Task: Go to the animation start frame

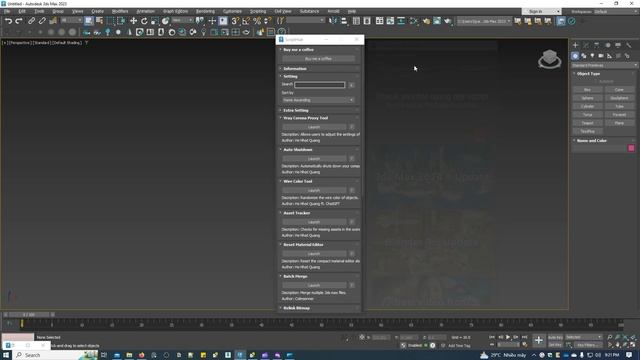Action: click(492, 337)
